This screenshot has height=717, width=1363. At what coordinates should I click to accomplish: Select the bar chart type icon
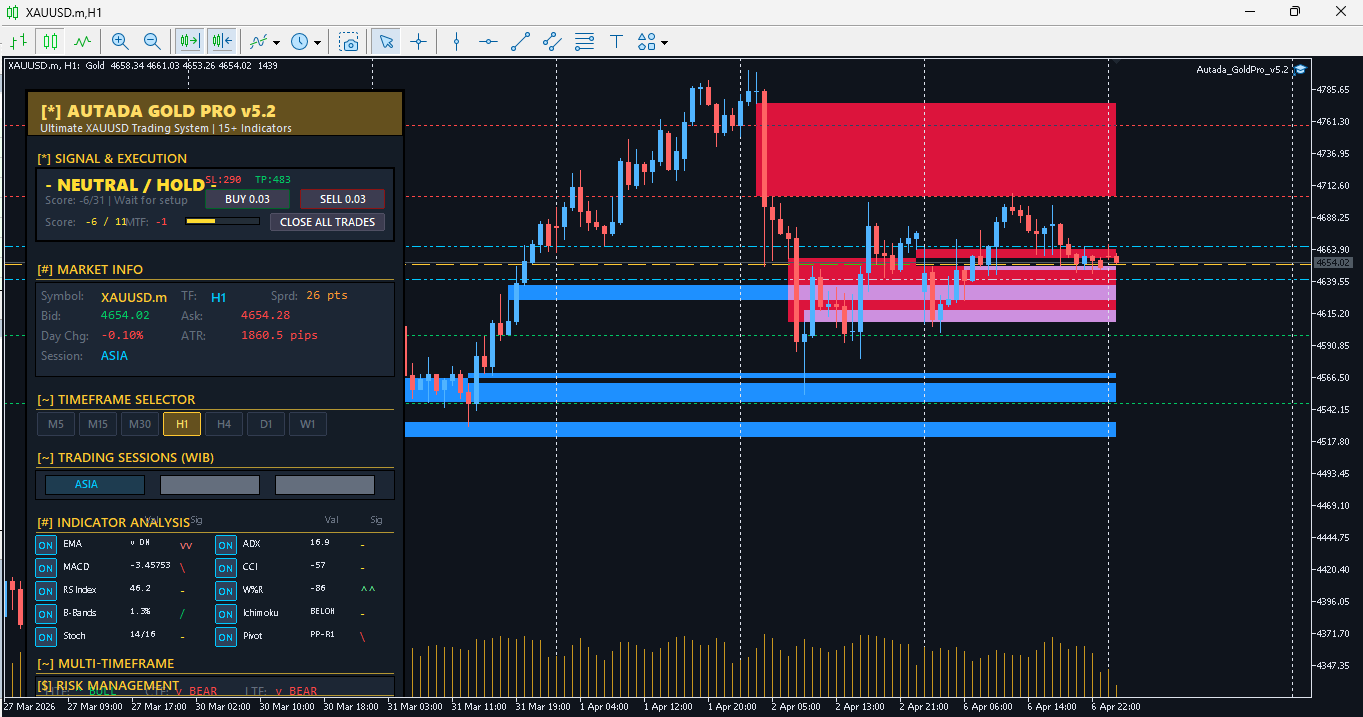click(18, 41)
